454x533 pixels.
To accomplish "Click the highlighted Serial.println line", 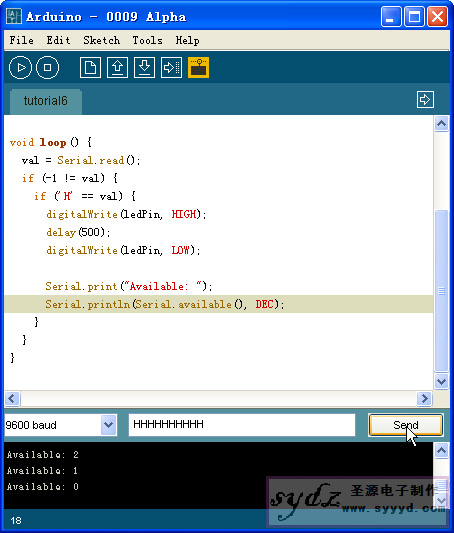I will 219,304.
